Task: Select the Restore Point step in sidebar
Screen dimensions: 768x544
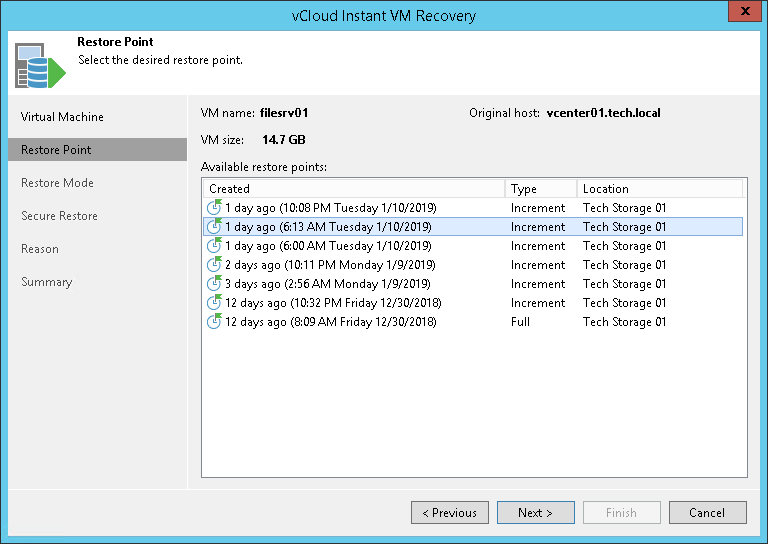Action: coord(56,150)
